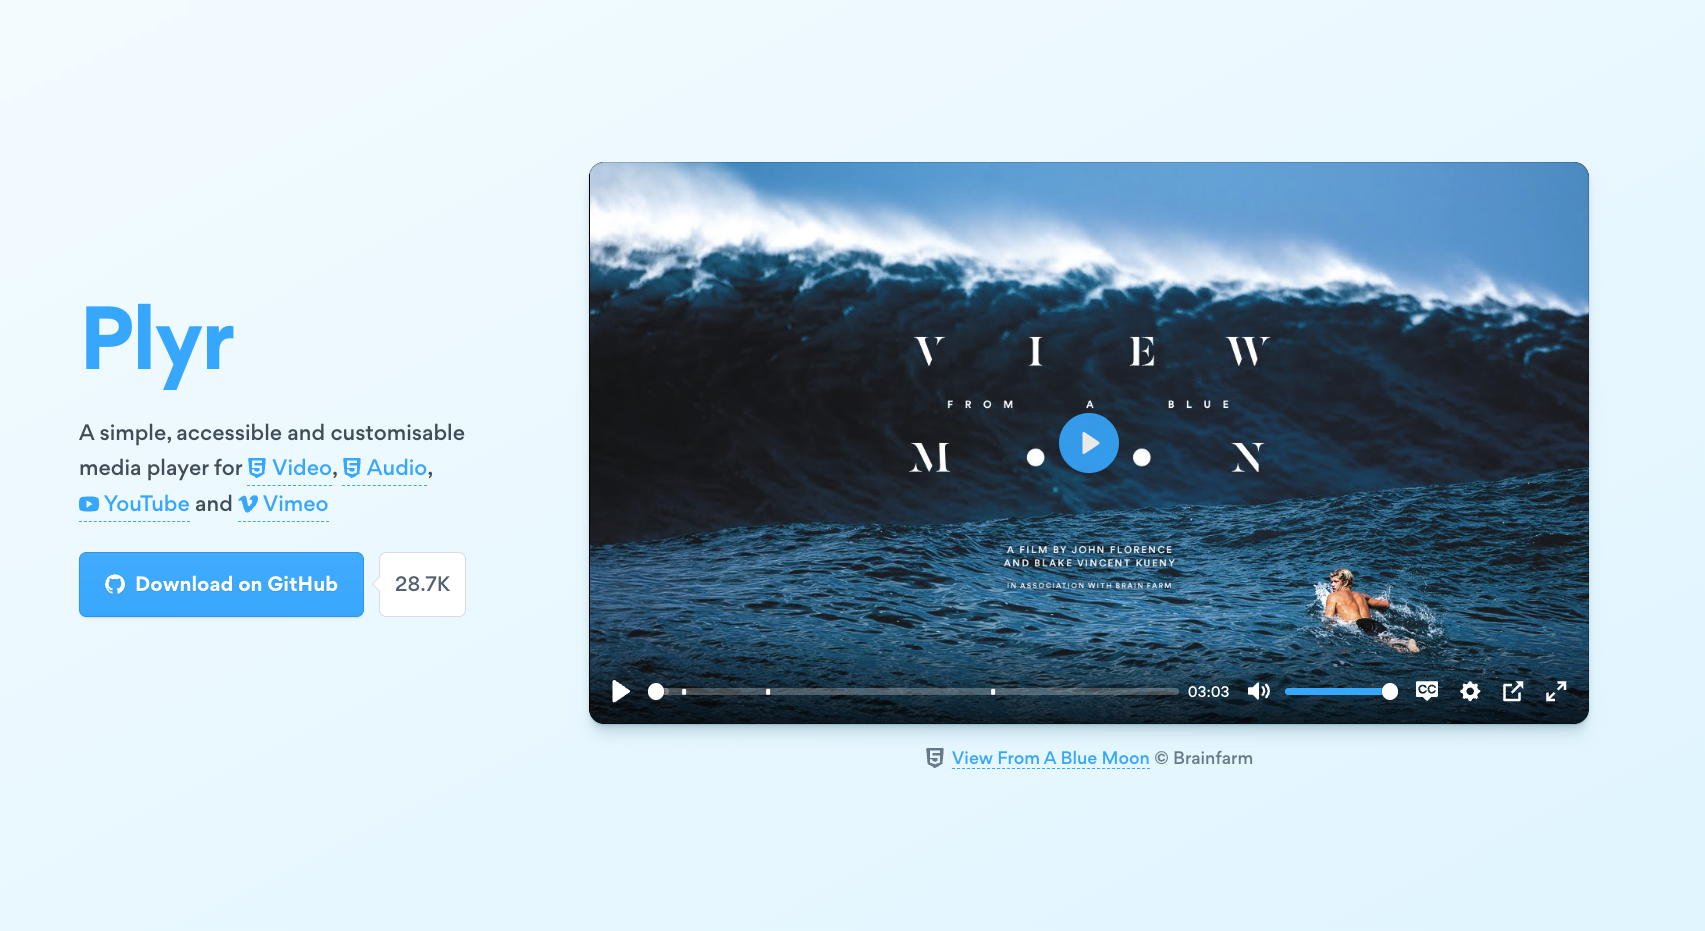Click the video seek progress bar
The height and width of the screenshot is (931, 1705).
pyautogui.click(x=913, y=691)
